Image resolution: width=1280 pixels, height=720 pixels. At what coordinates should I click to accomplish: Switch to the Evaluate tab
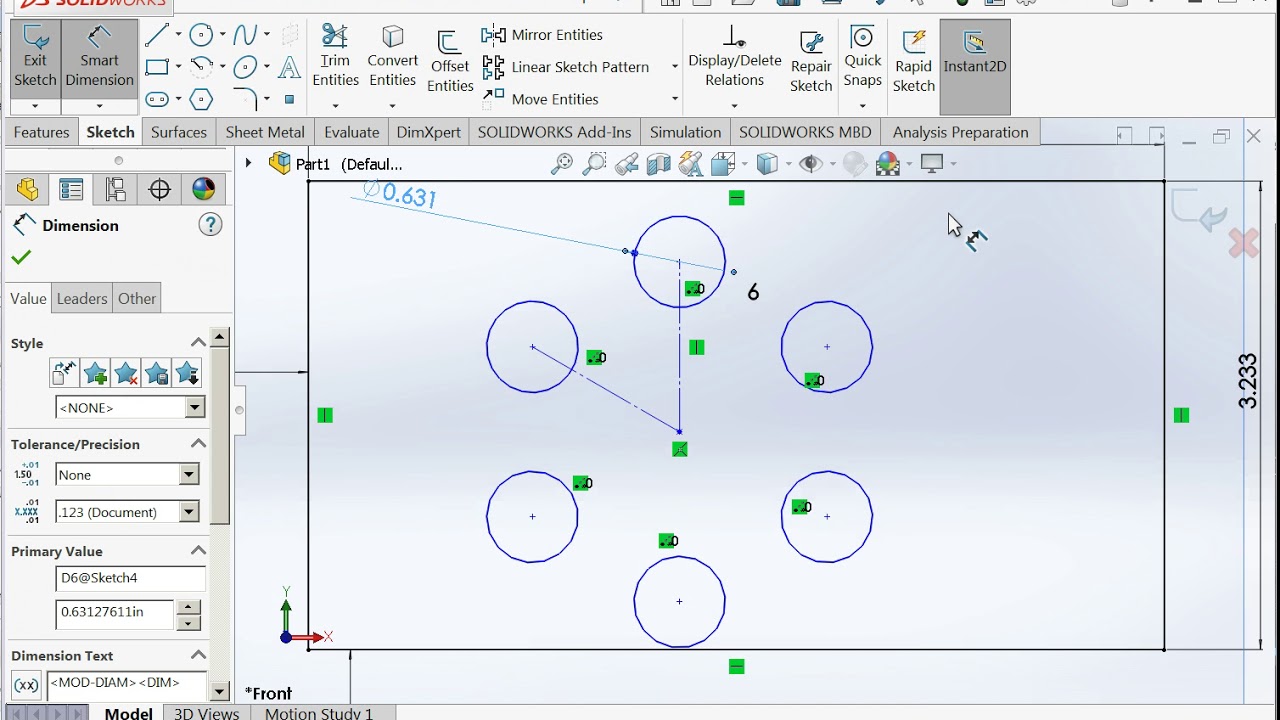pos(352,132)
